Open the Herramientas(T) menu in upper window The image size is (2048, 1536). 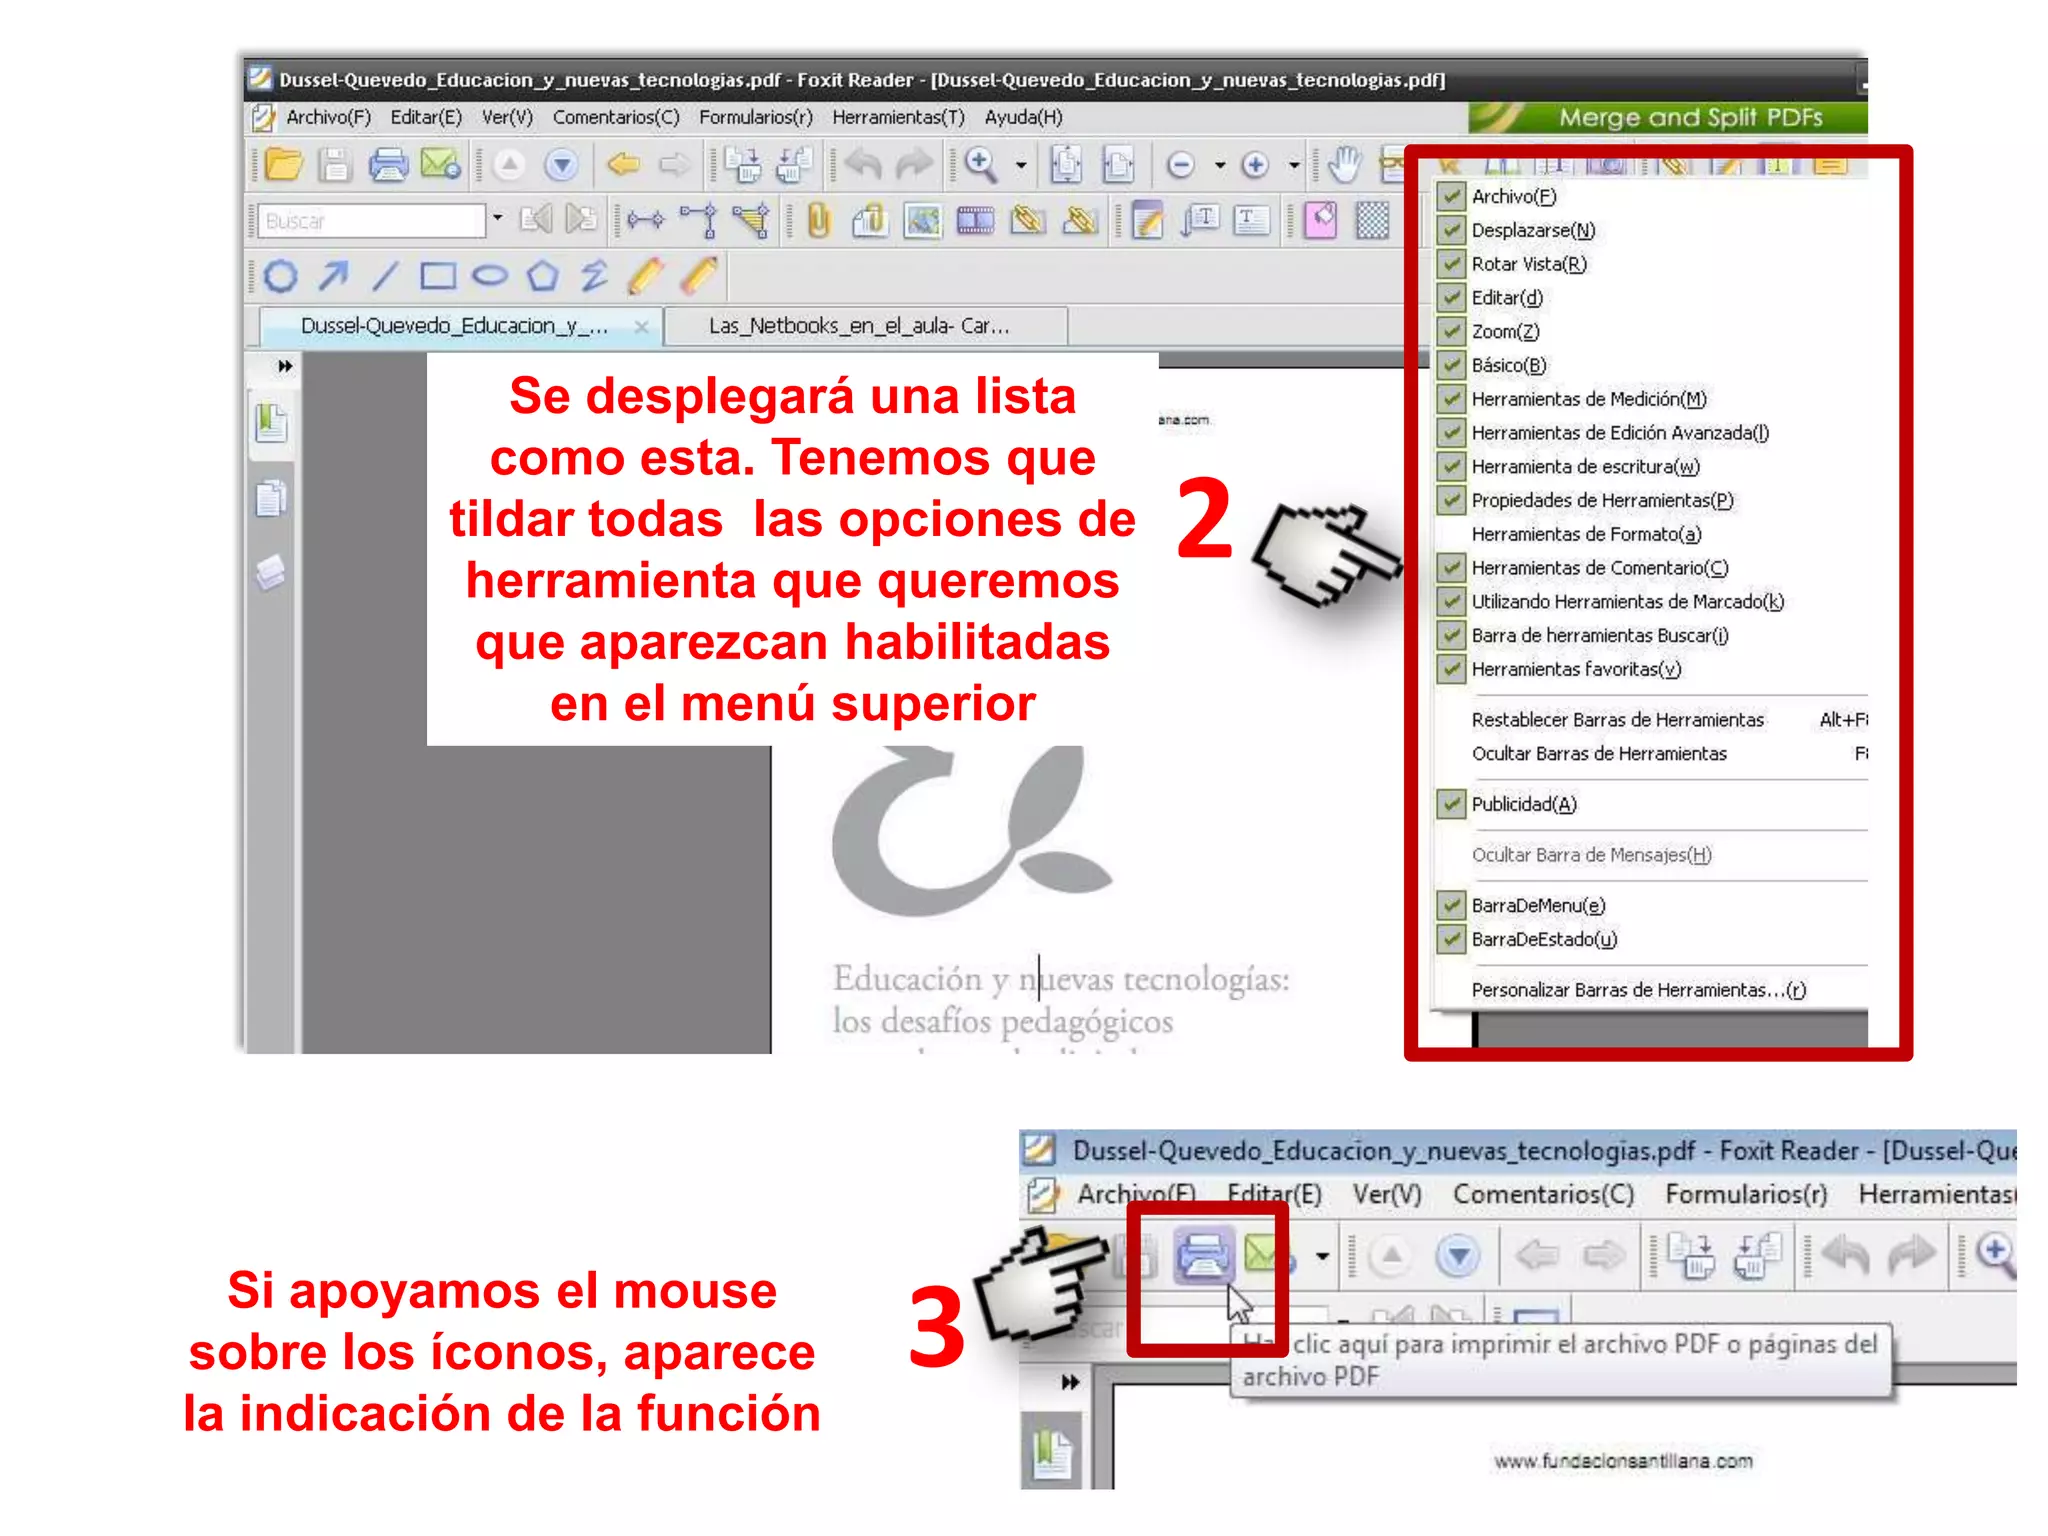(898, 117)
